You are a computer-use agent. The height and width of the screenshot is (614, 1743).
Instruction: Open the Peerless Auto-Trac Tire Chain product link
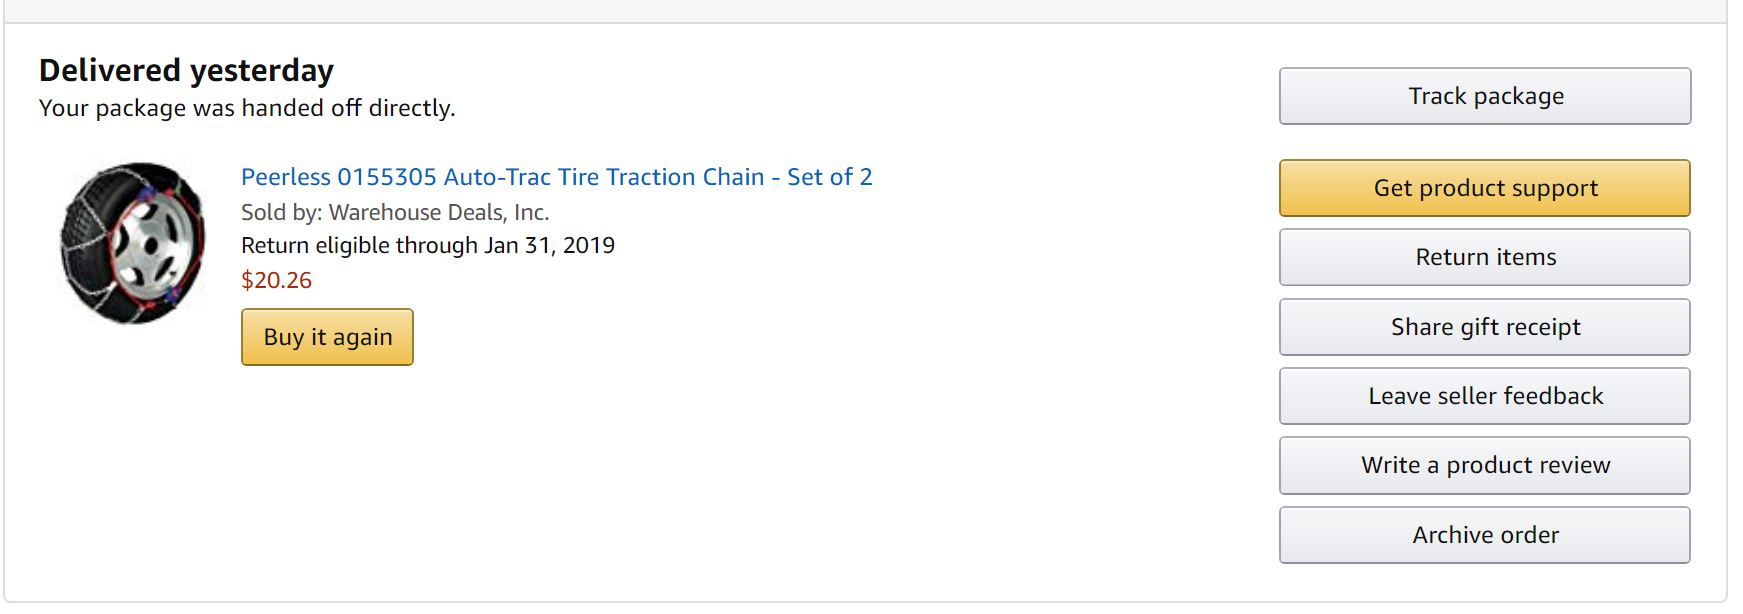(557, 177)
